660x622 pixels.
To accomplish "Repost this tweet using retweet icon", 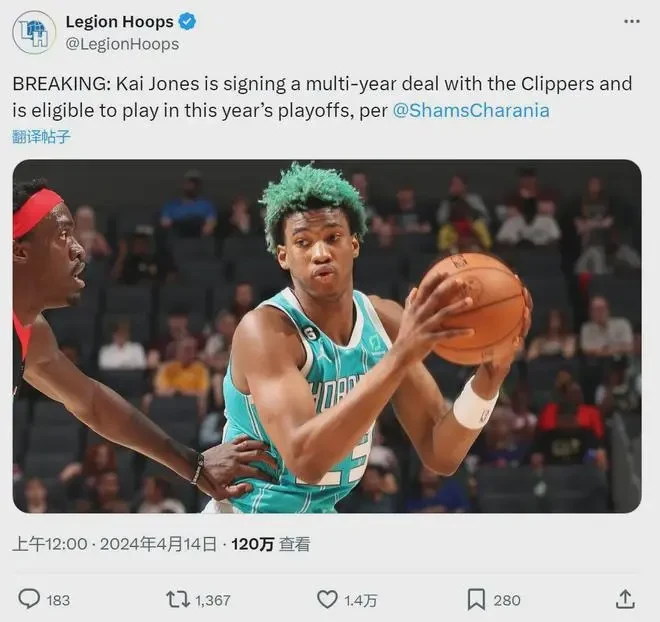I will [178, 599].
